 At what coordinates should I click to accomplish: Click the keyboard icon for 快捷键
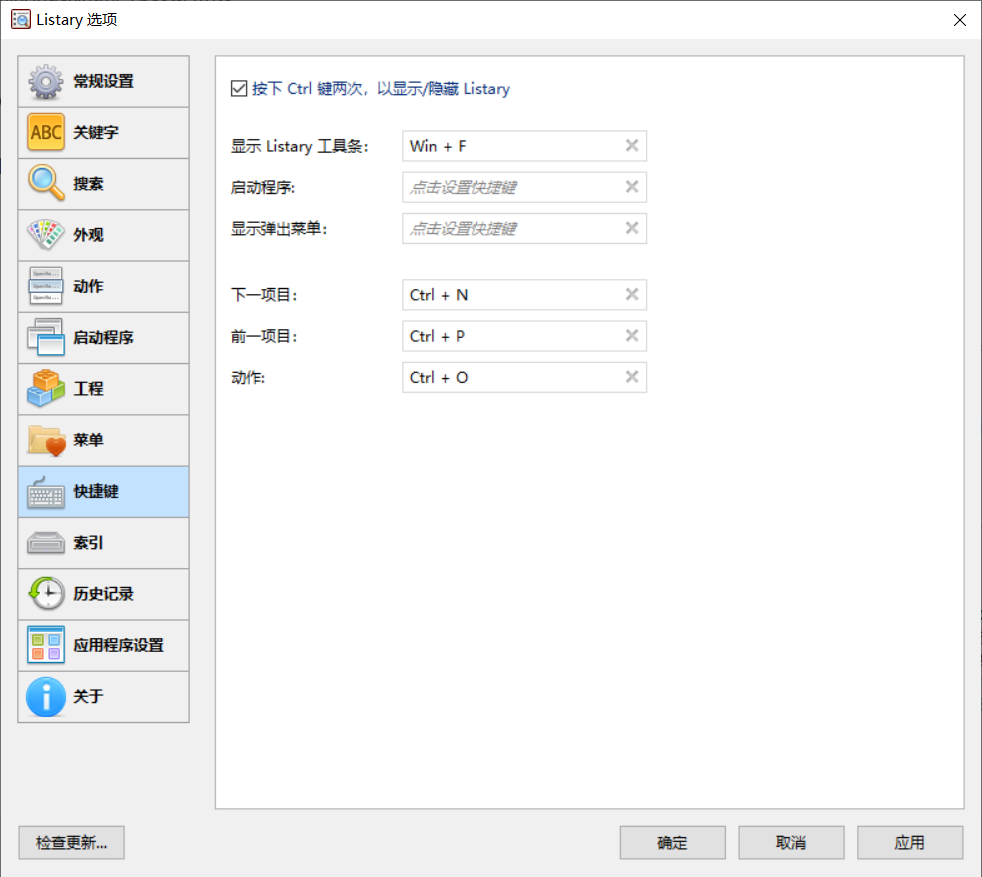click(46, 492)
